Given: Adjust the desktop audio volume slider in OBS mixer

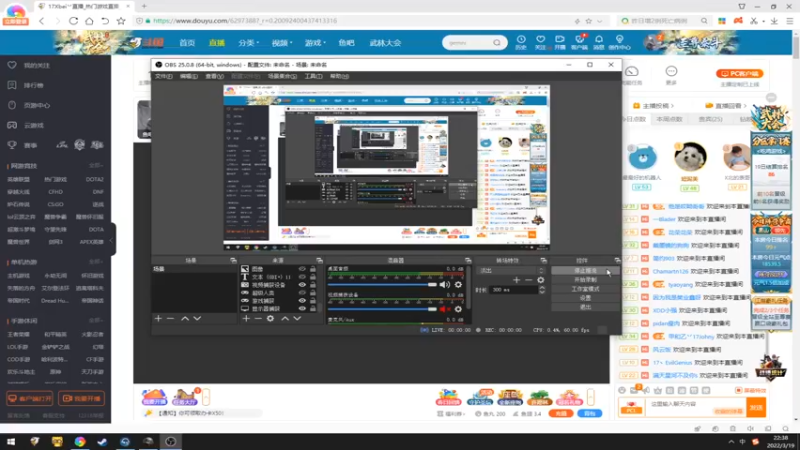Looking at the screenshot, I should click(382, 285).
